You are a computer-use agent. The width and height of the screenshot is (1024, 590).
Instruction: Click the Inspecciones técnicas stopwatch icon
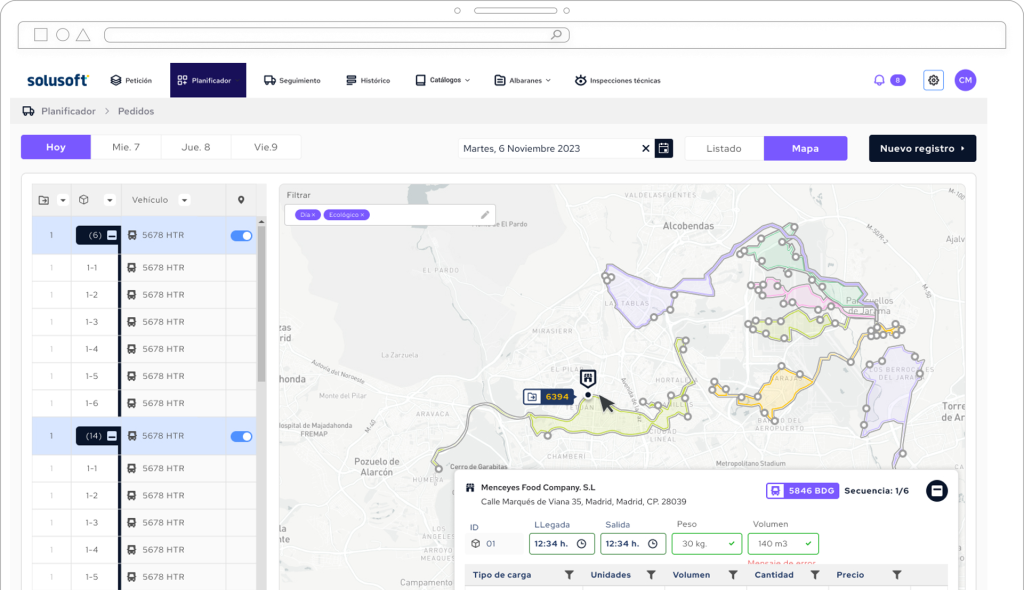(580, 80)
